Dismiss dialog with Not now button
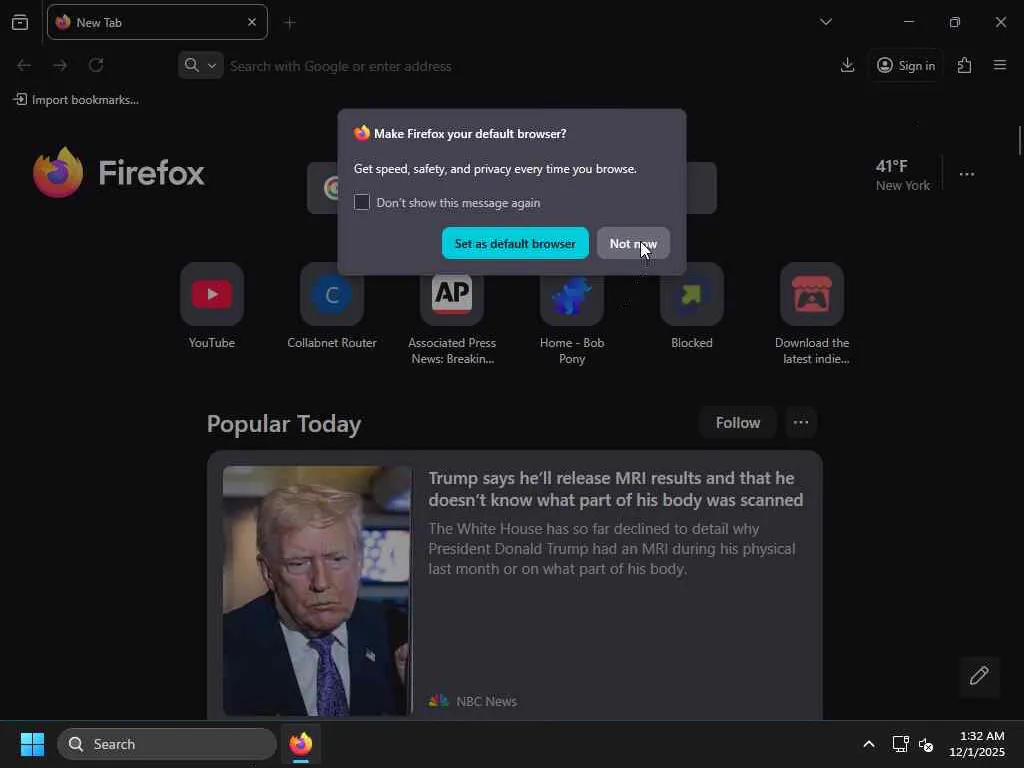This screenshot has width=1024, height=768. click(633, 244)
